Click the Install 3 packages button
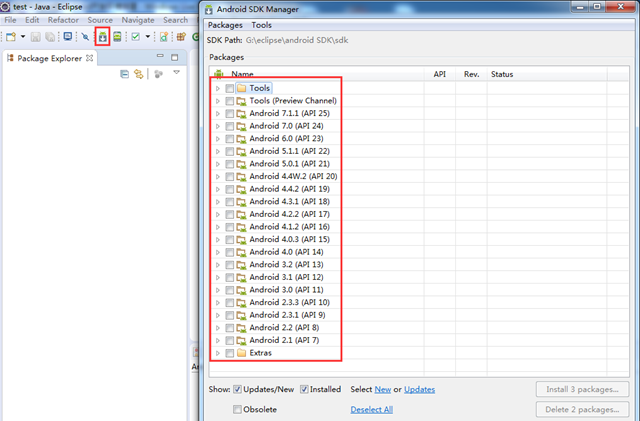Screen dimensions: 640x421 point(582,390)
